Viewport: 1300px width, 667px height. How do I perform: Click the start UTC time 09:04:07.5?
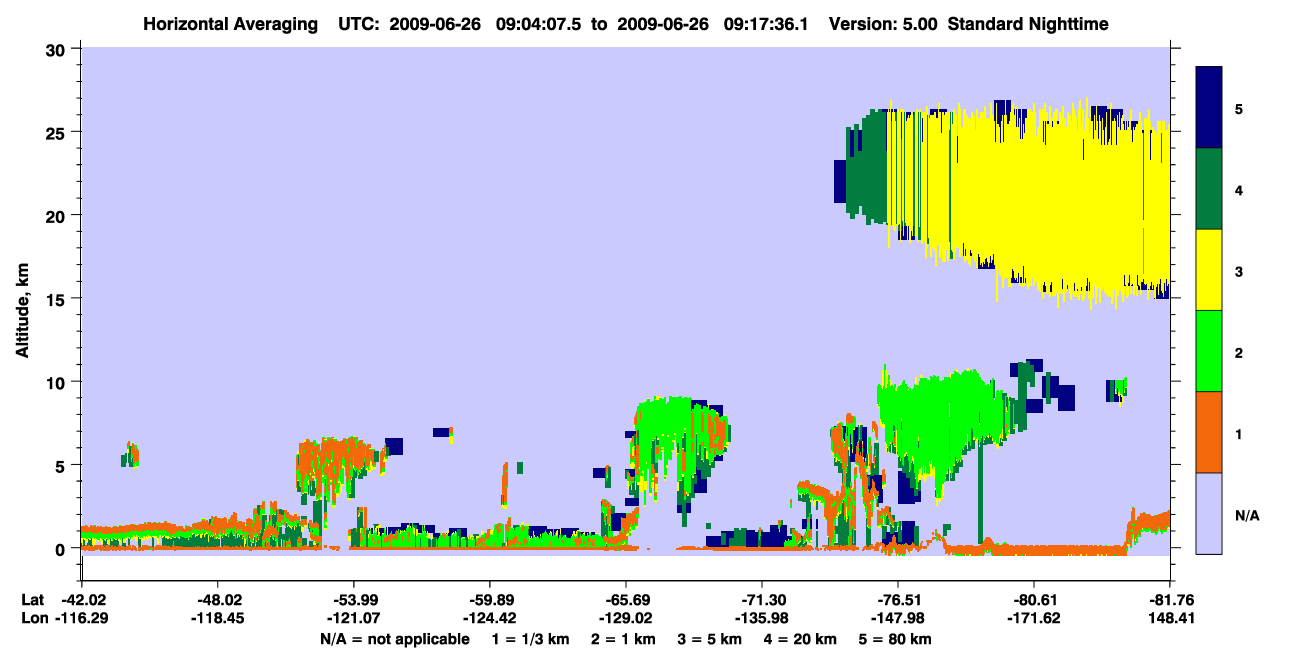[x=546, y=23]
